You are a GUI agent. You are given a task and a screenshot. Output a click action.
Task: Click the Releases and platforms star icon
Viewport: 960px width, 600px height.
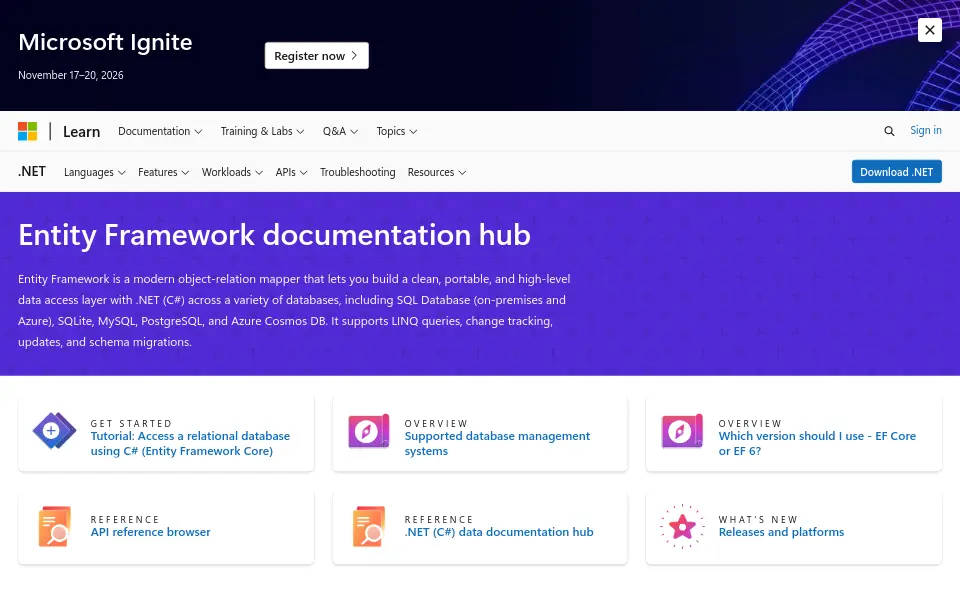(x=682, y=527)
